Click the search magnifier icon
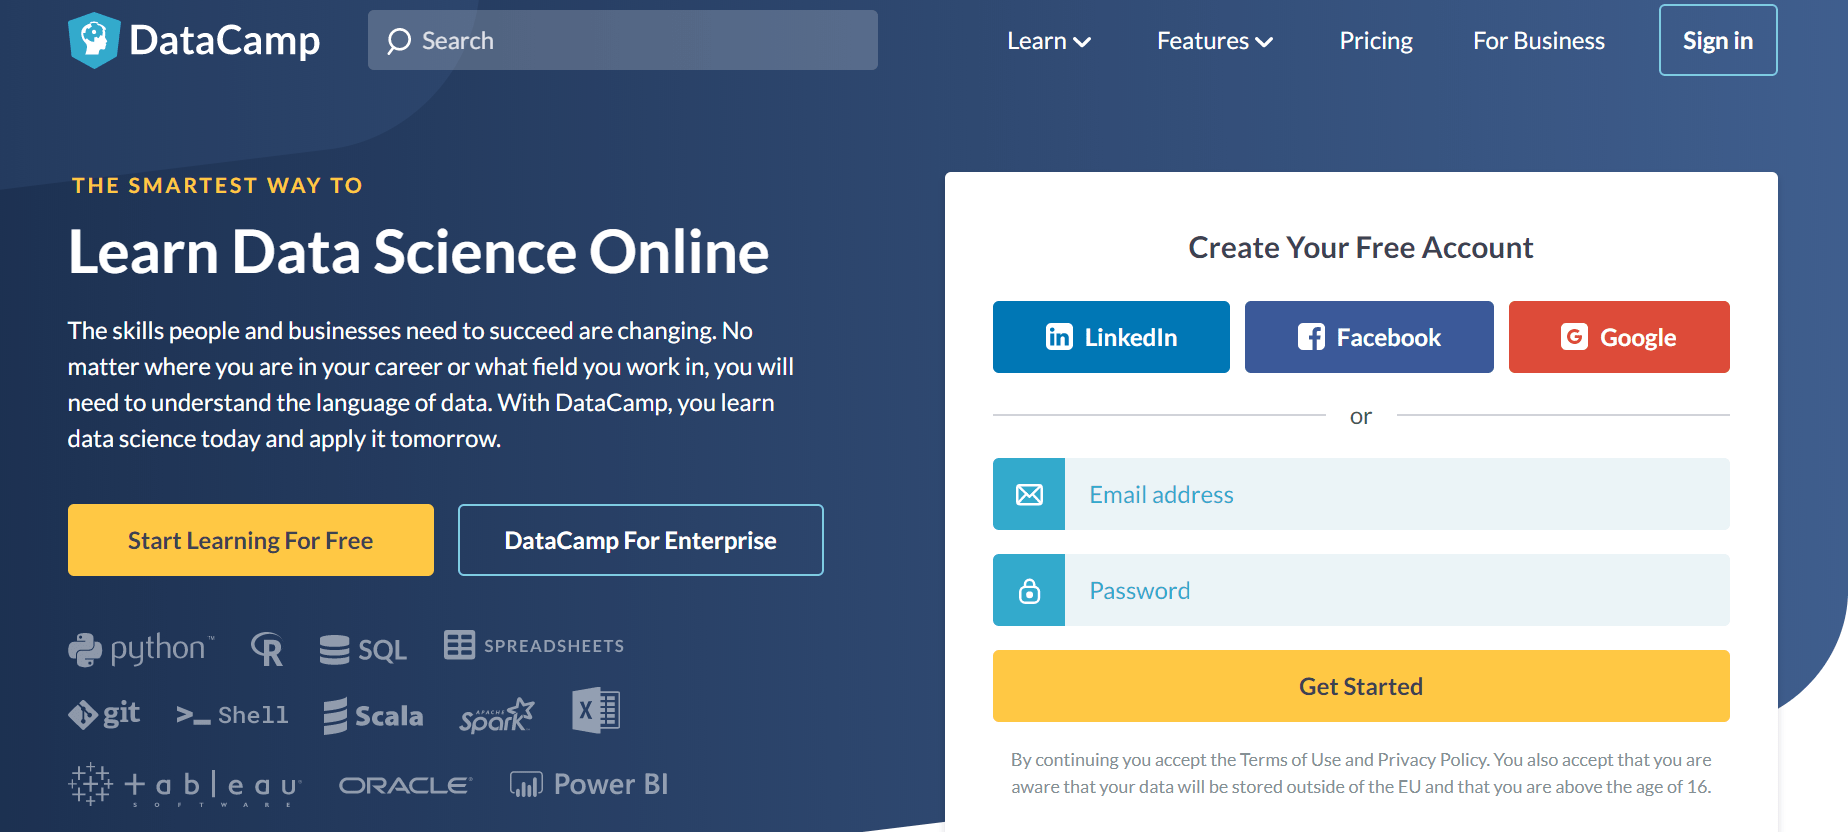The image size is (1848, 832). click(399, 41)
